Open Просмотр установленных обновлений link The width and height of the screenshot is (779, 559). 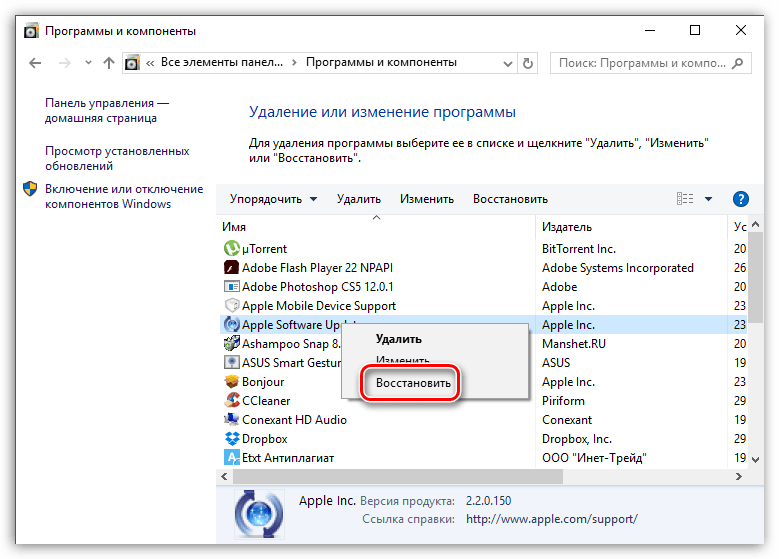(x=117, y=159)
